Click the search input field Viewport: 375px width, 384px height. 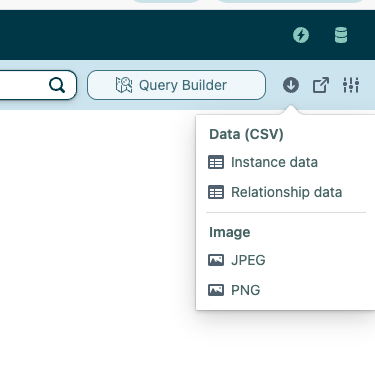click(37, 85)
